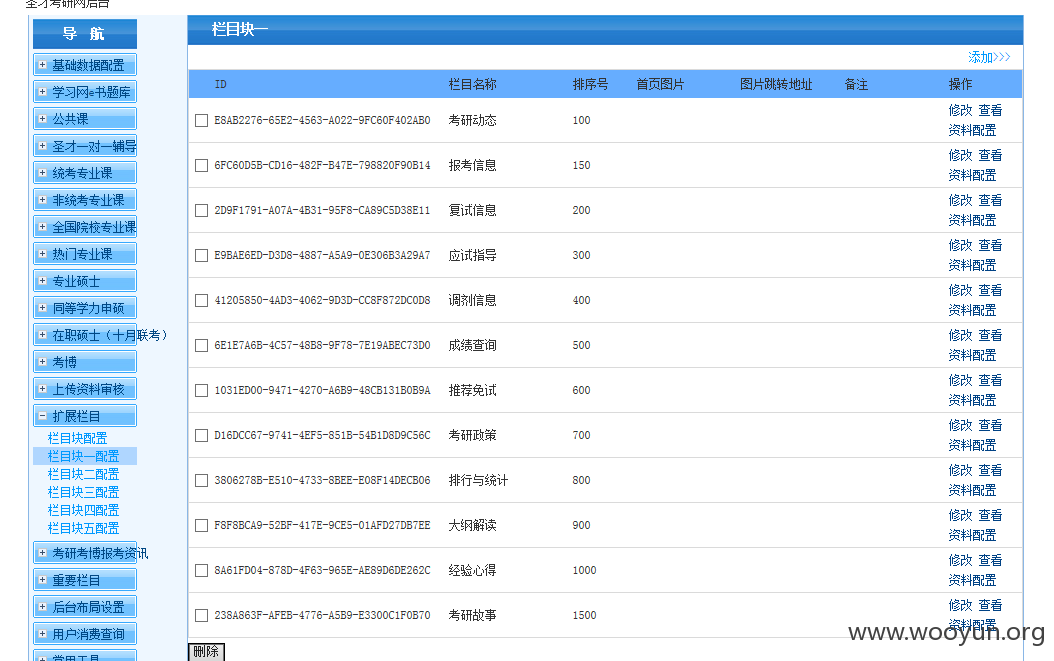
Task: Click the 导航 sidebar header
Action: click(85, 34)
